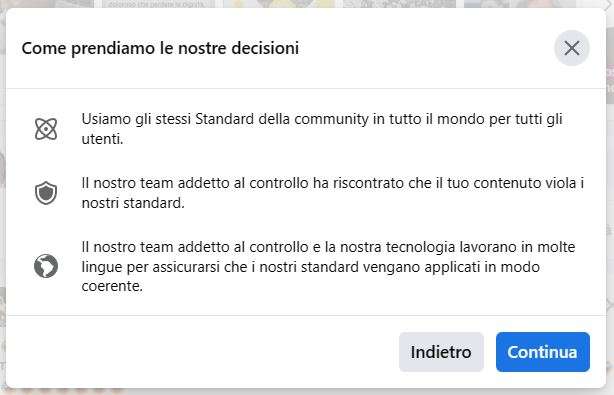The height and width of the screenshot is (395, 614).
Task: Click the blank header space beside the title
Action: pyautogui.click(x=426, y=48)
